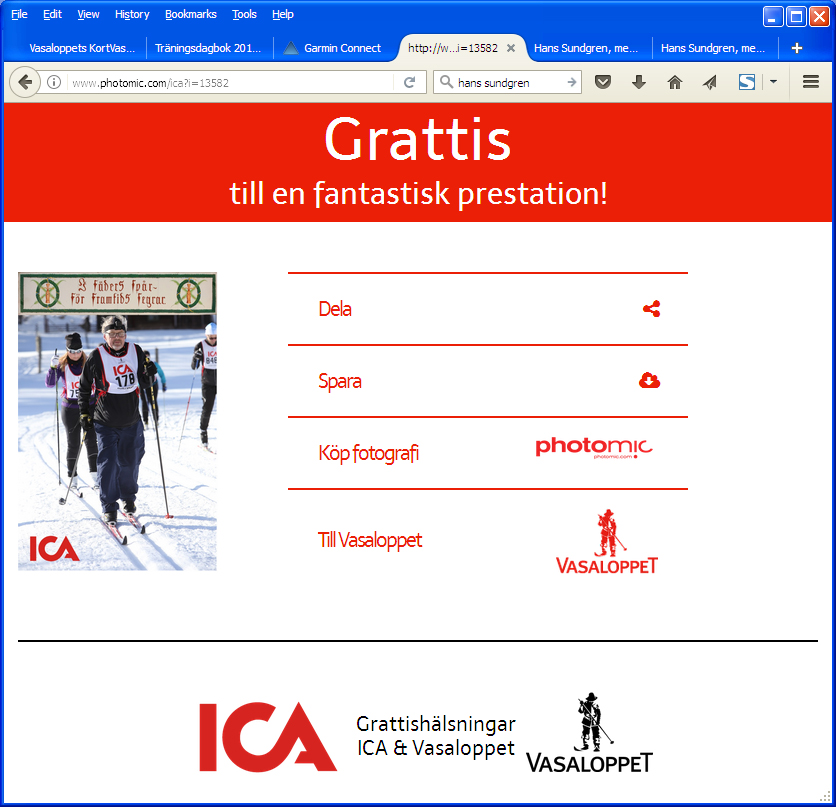Image resolution: width=836 pixels, height=807 pixels.
Task: Open the Bookmarks menu
Action: click(191, 14)
